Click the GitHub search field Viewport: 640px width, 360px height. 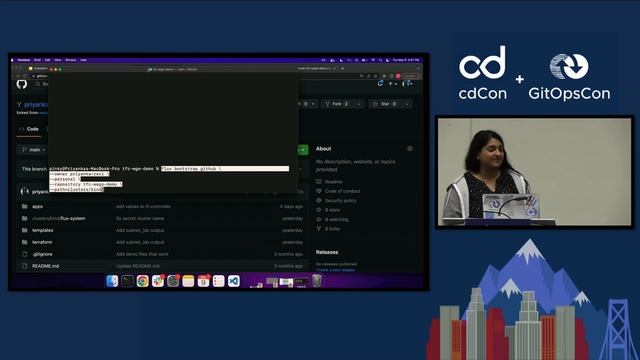click(x=41, y=84)
